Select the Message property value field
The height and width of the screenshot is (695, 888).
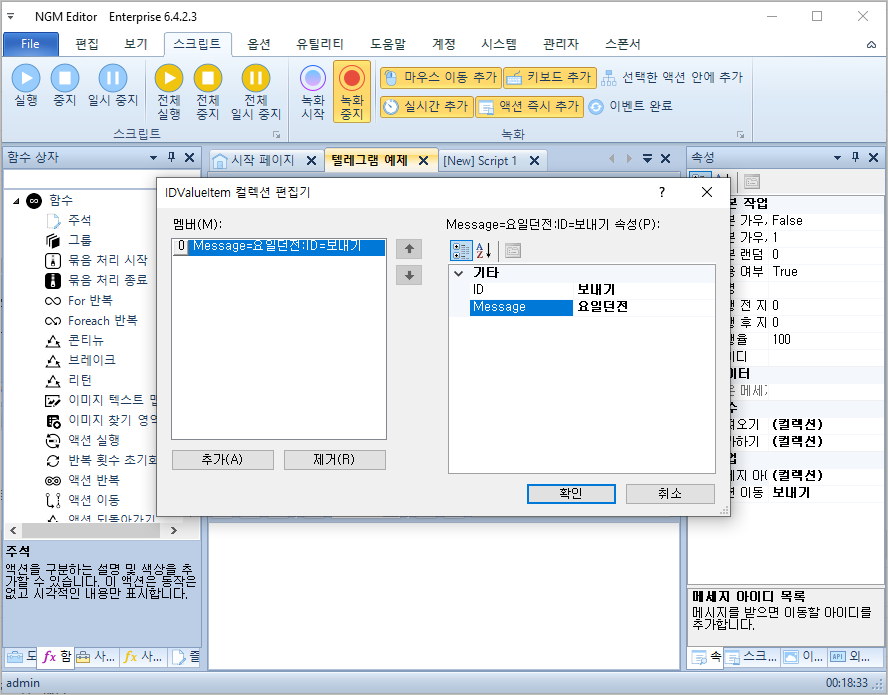point(643,307)
